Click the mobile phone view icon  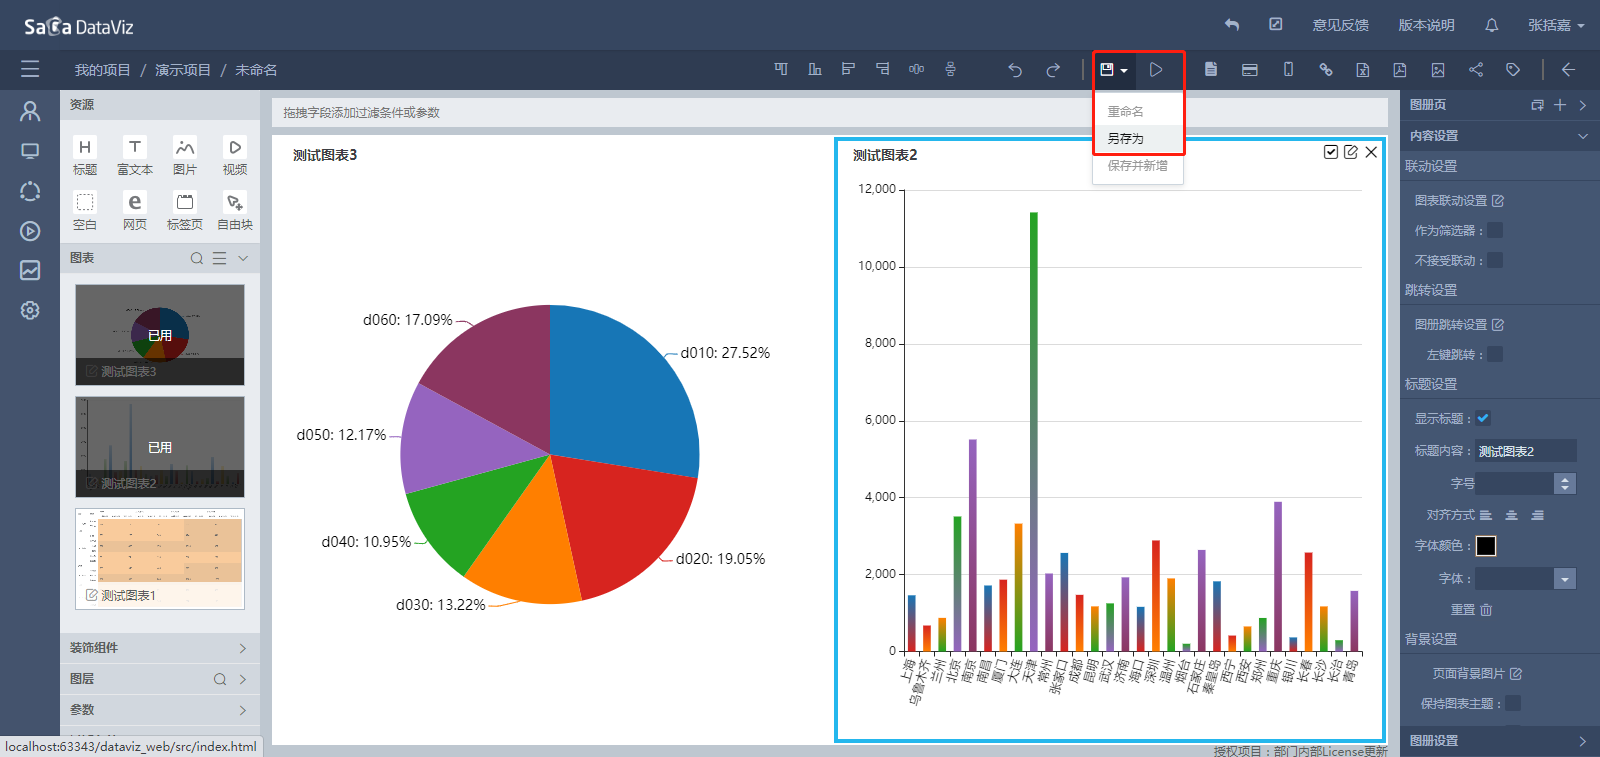[1288, 69]
